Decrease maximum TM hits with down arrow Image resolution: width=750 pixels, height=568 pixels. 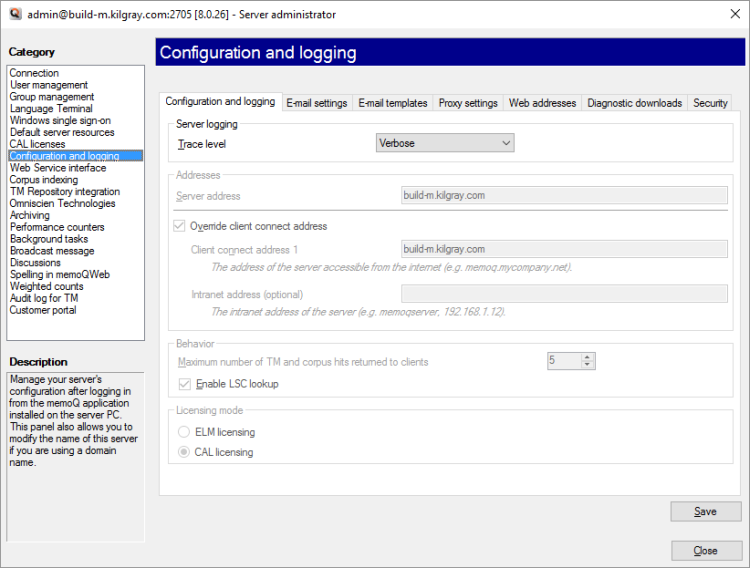[x=587, y=365]
